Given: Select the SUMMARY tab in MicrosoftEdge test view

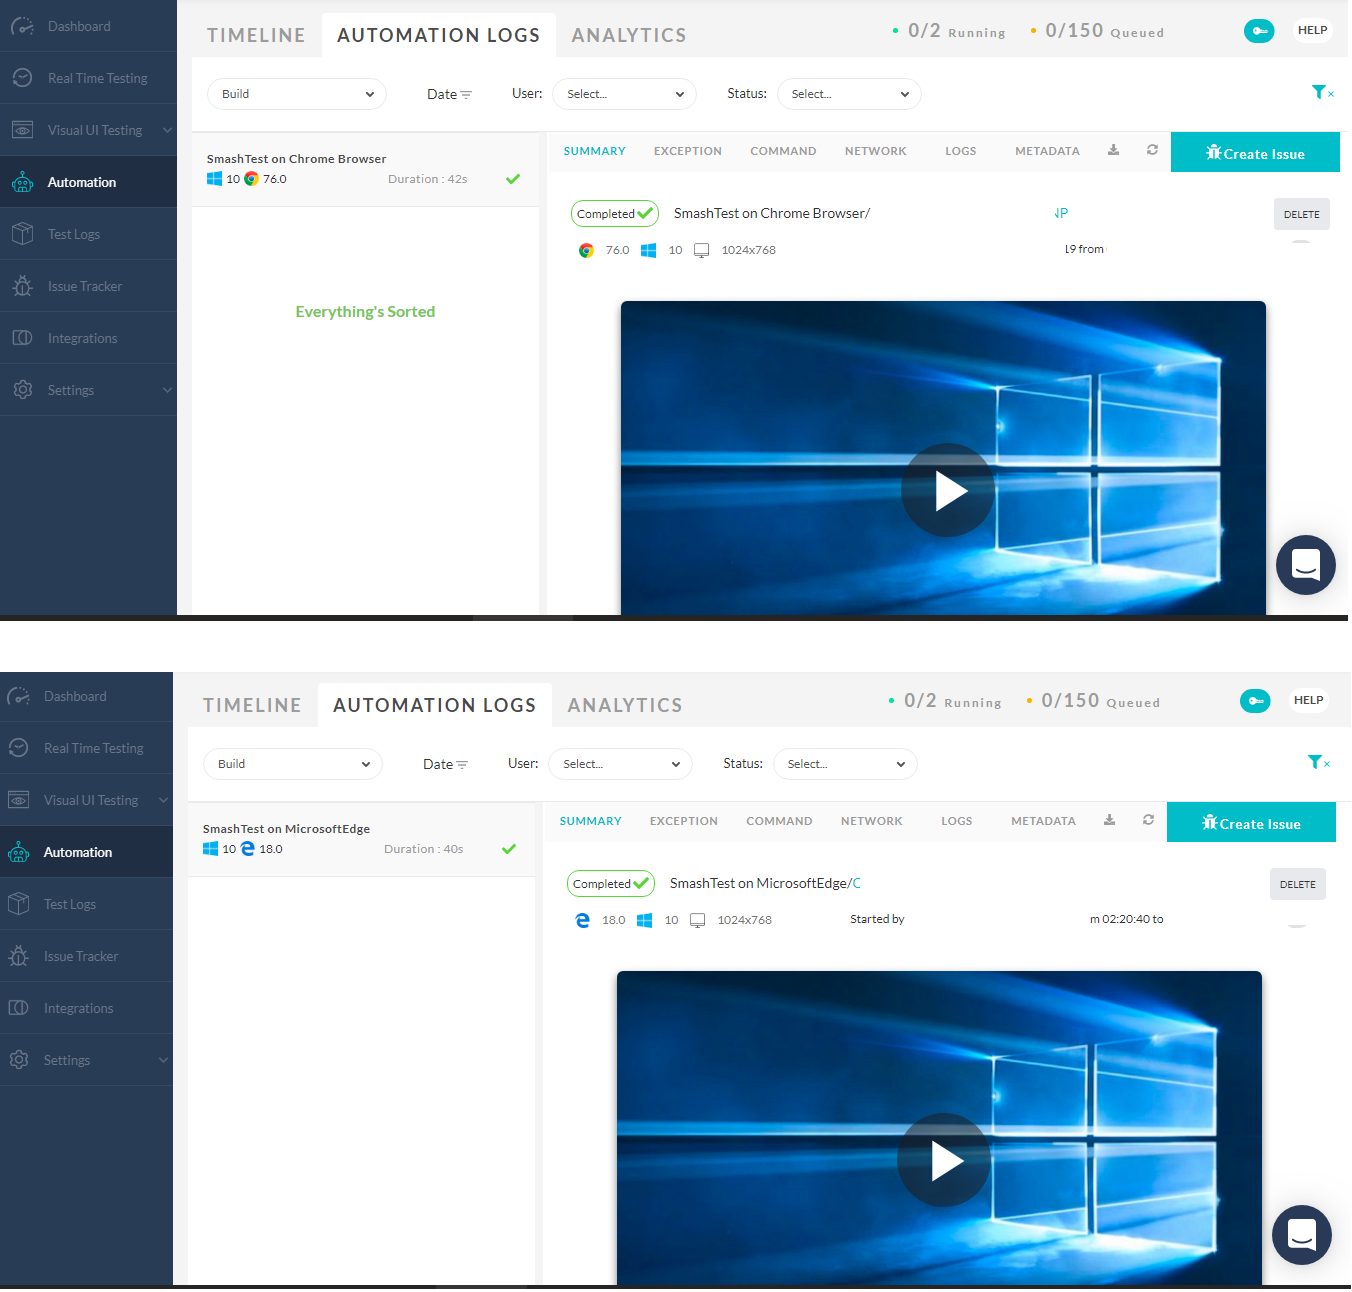Looking at the screenshot, I should [x=591, y=821].
